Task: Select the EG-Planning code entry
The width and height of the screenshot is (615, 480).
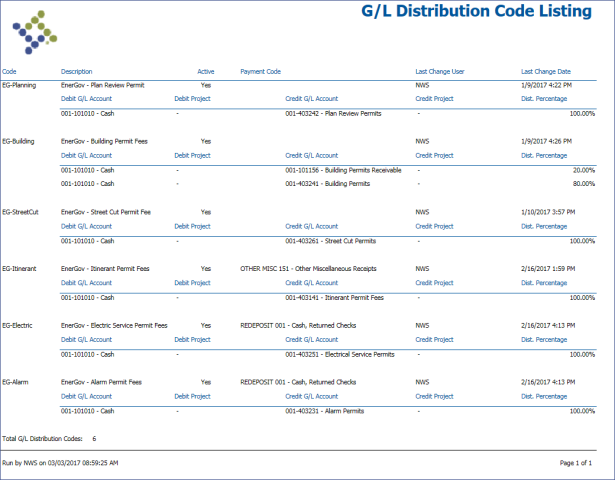Action: pyautogui.click(x=19, y=85)
